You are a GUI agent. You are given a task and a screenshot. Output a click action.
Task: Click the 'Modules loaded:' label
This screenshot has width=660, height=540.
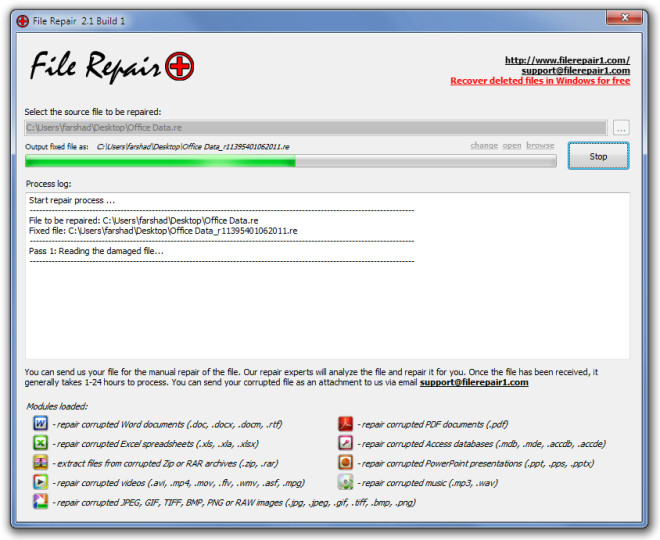point(57,407)
